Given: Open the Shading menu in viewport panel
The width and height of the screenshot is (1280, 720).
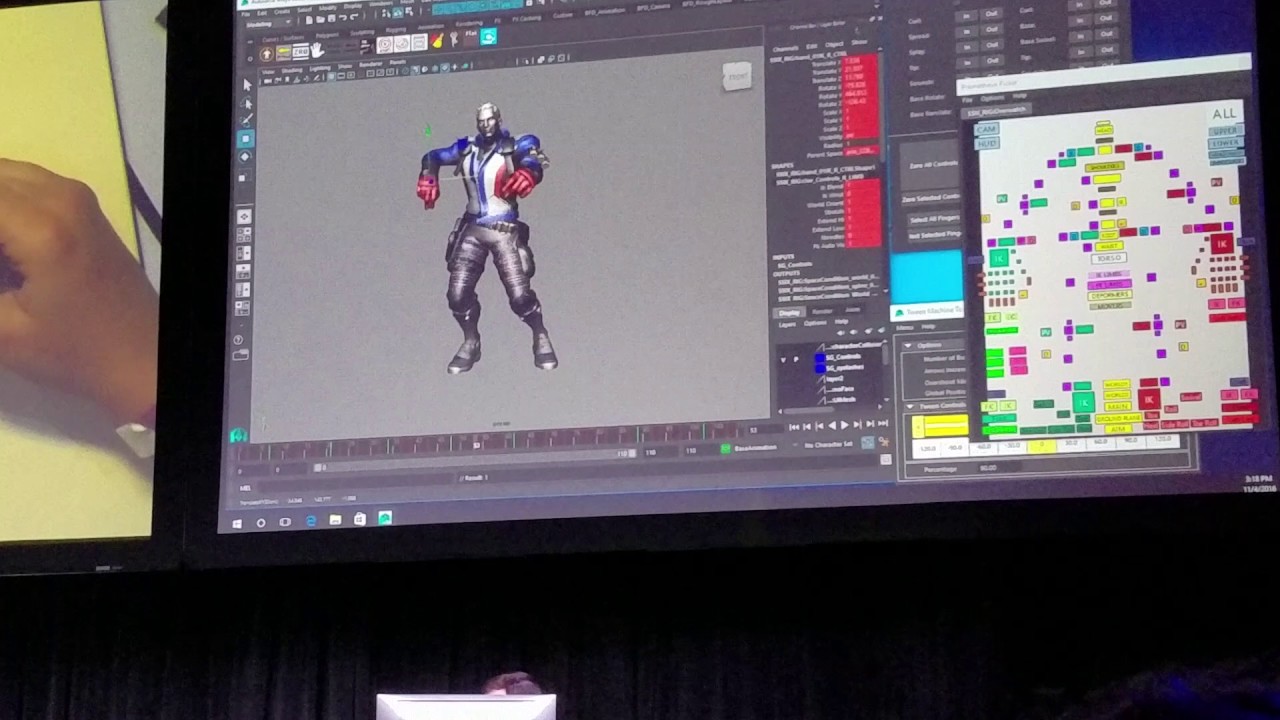Looking at the screenshot, I should coord(292,70).
